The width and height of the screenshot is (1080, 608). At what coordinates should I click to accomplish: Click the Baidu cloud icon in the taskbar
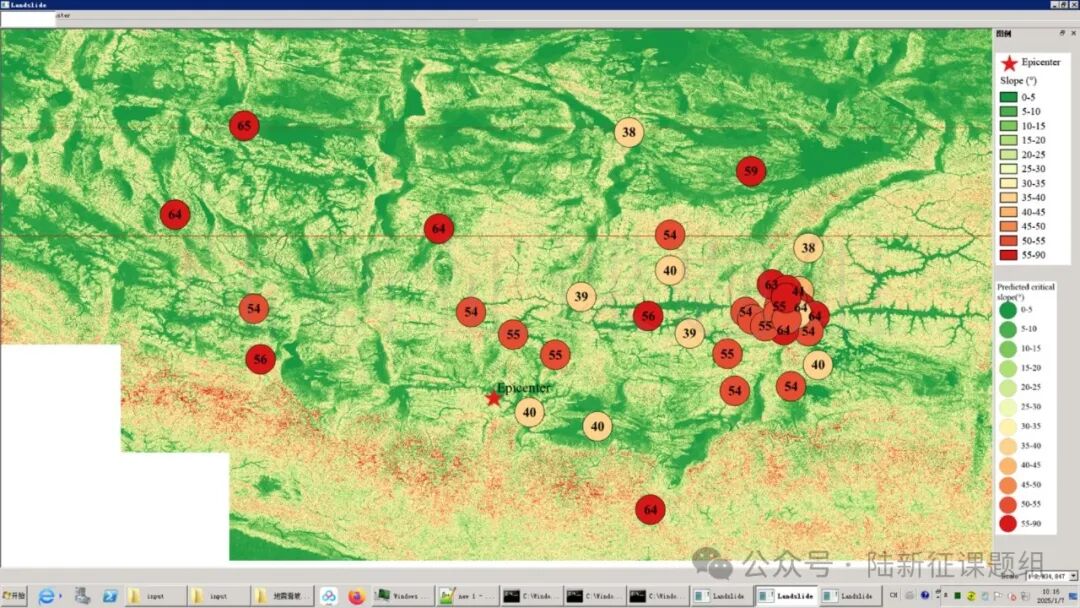pos(328,596)
